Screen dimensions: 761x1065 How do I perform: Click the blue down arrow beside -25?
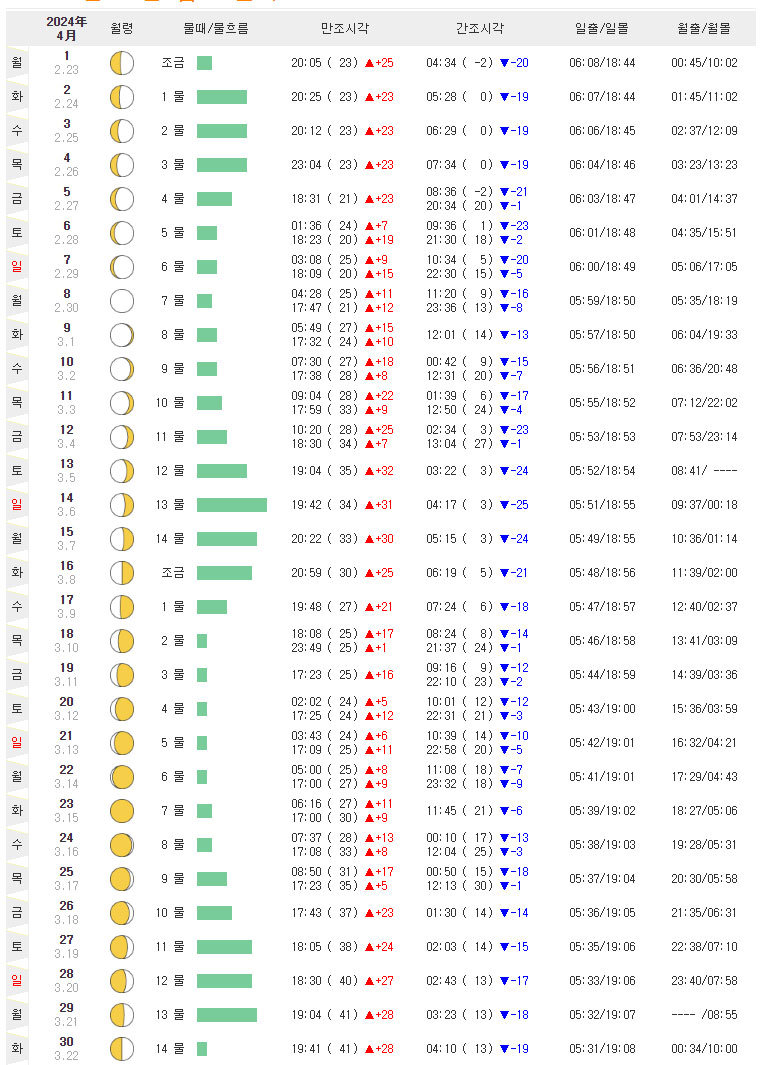click(x=504, y=505)
